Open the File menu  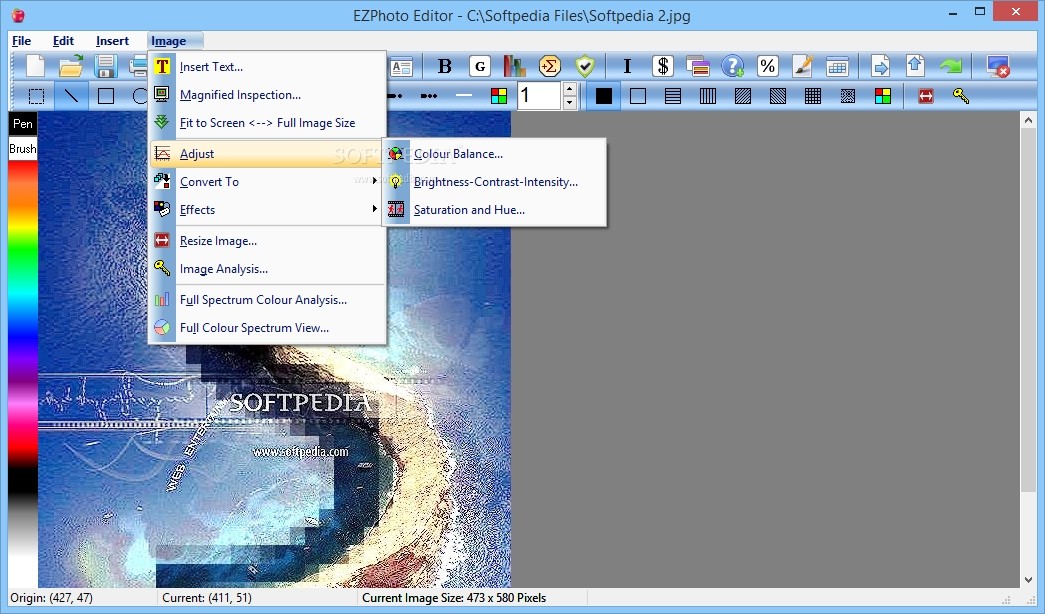coord(21,41)
